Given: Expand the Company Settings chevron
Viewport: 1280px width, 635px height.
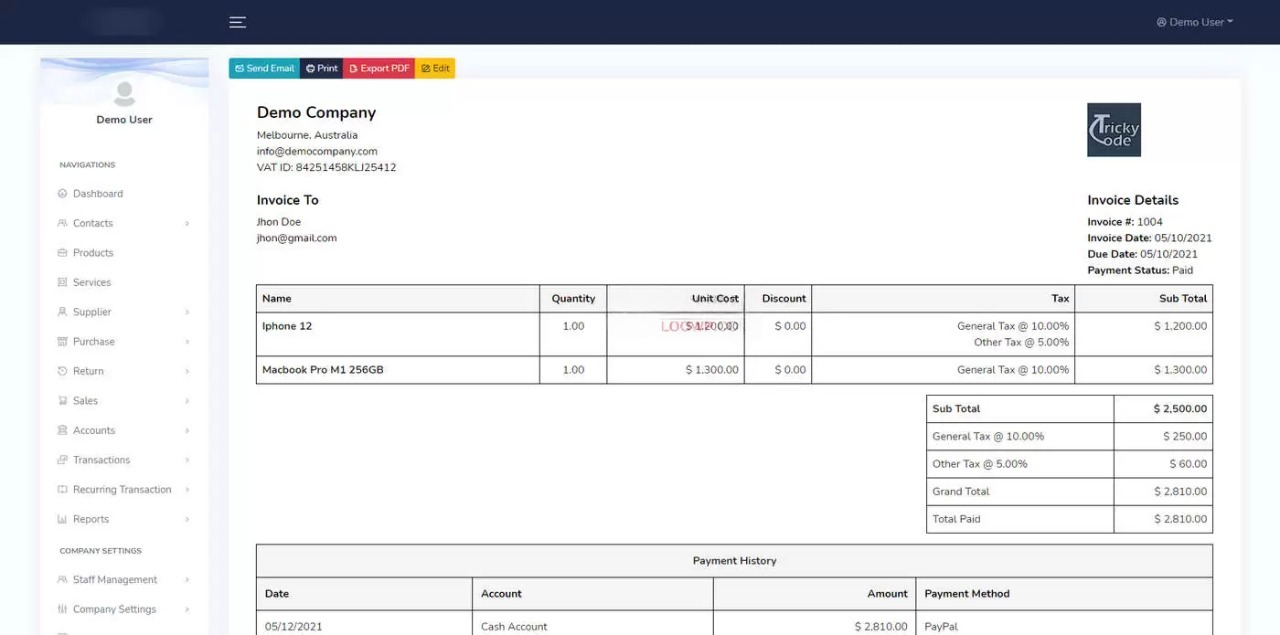Looking at the screenshot, I should point(187,610).
